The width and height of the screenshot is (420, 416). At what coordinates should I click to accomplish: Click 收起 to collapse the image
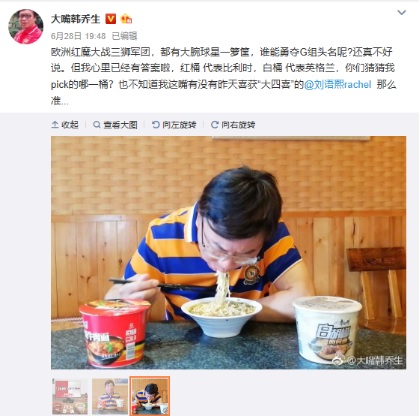click(70, 125)
